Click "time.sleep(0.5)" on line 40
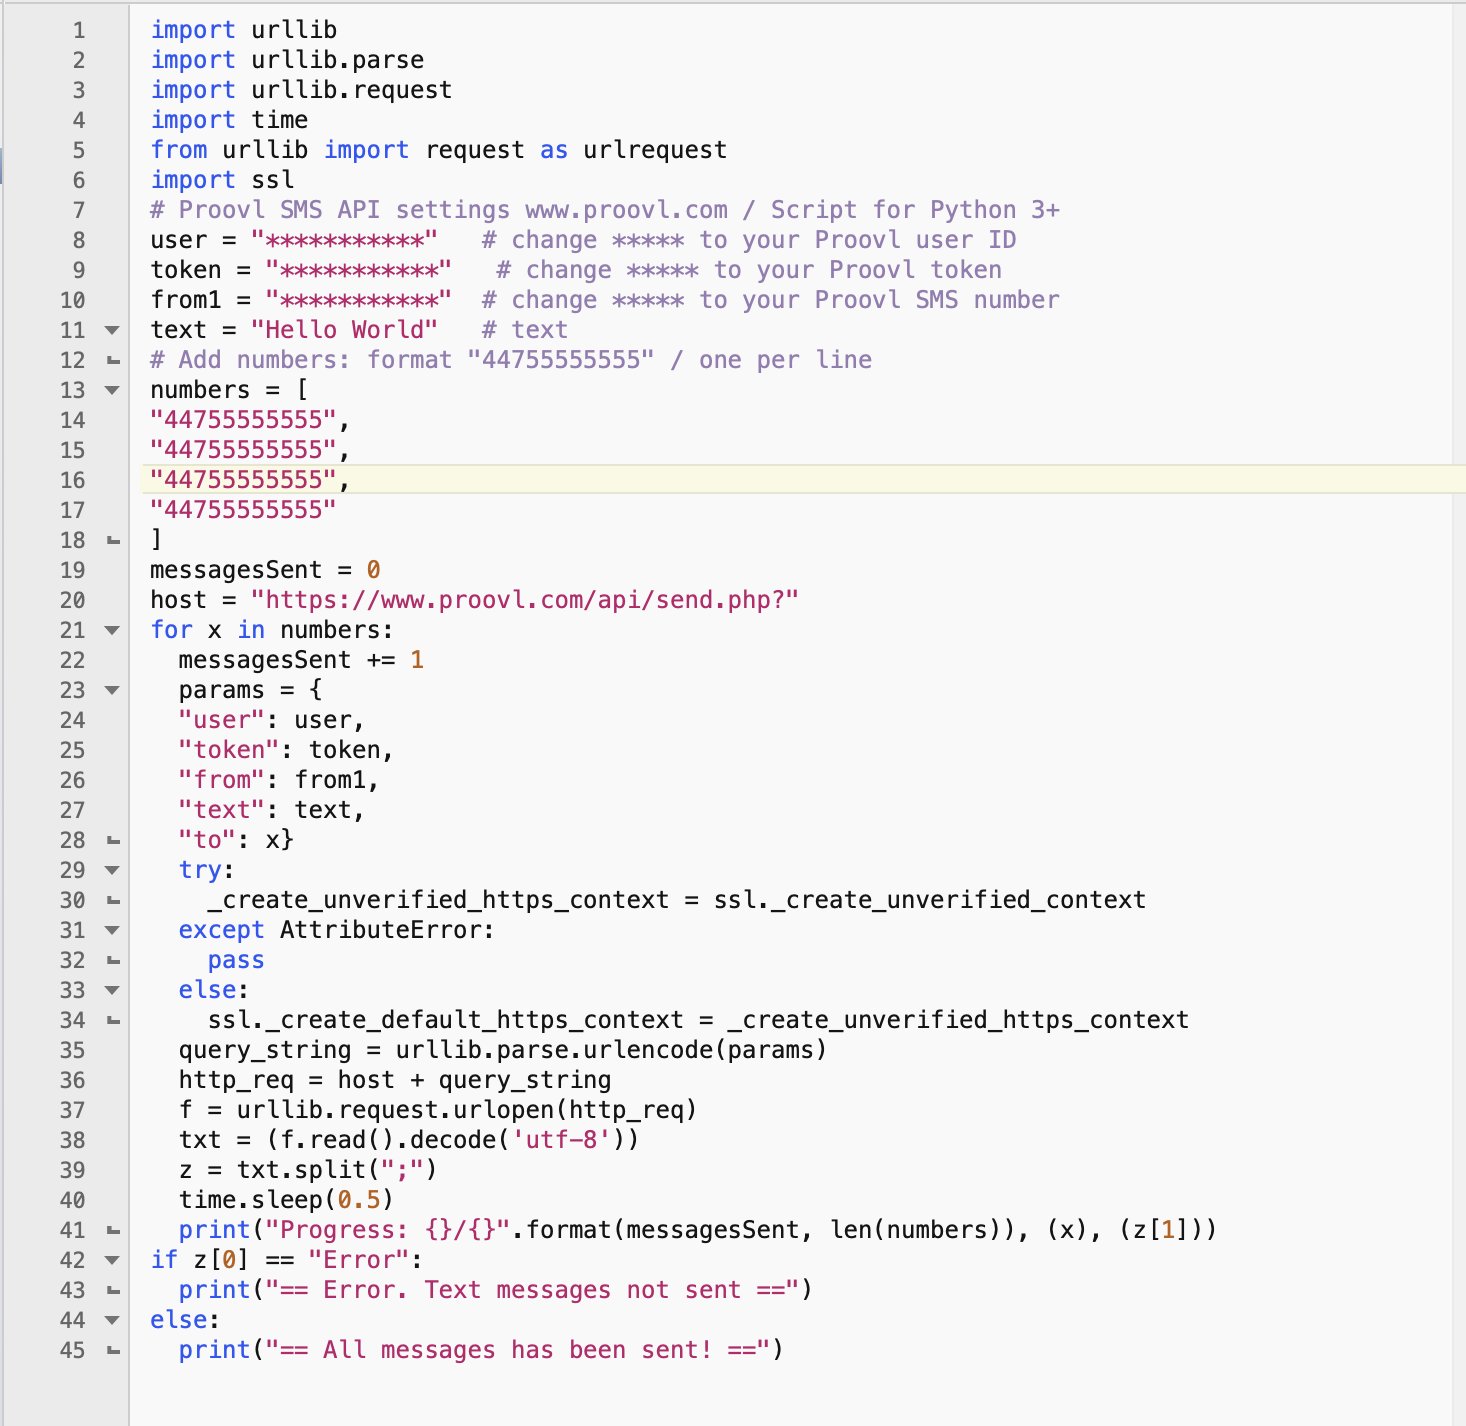1466x1426 pixels. pos(286,1200)
